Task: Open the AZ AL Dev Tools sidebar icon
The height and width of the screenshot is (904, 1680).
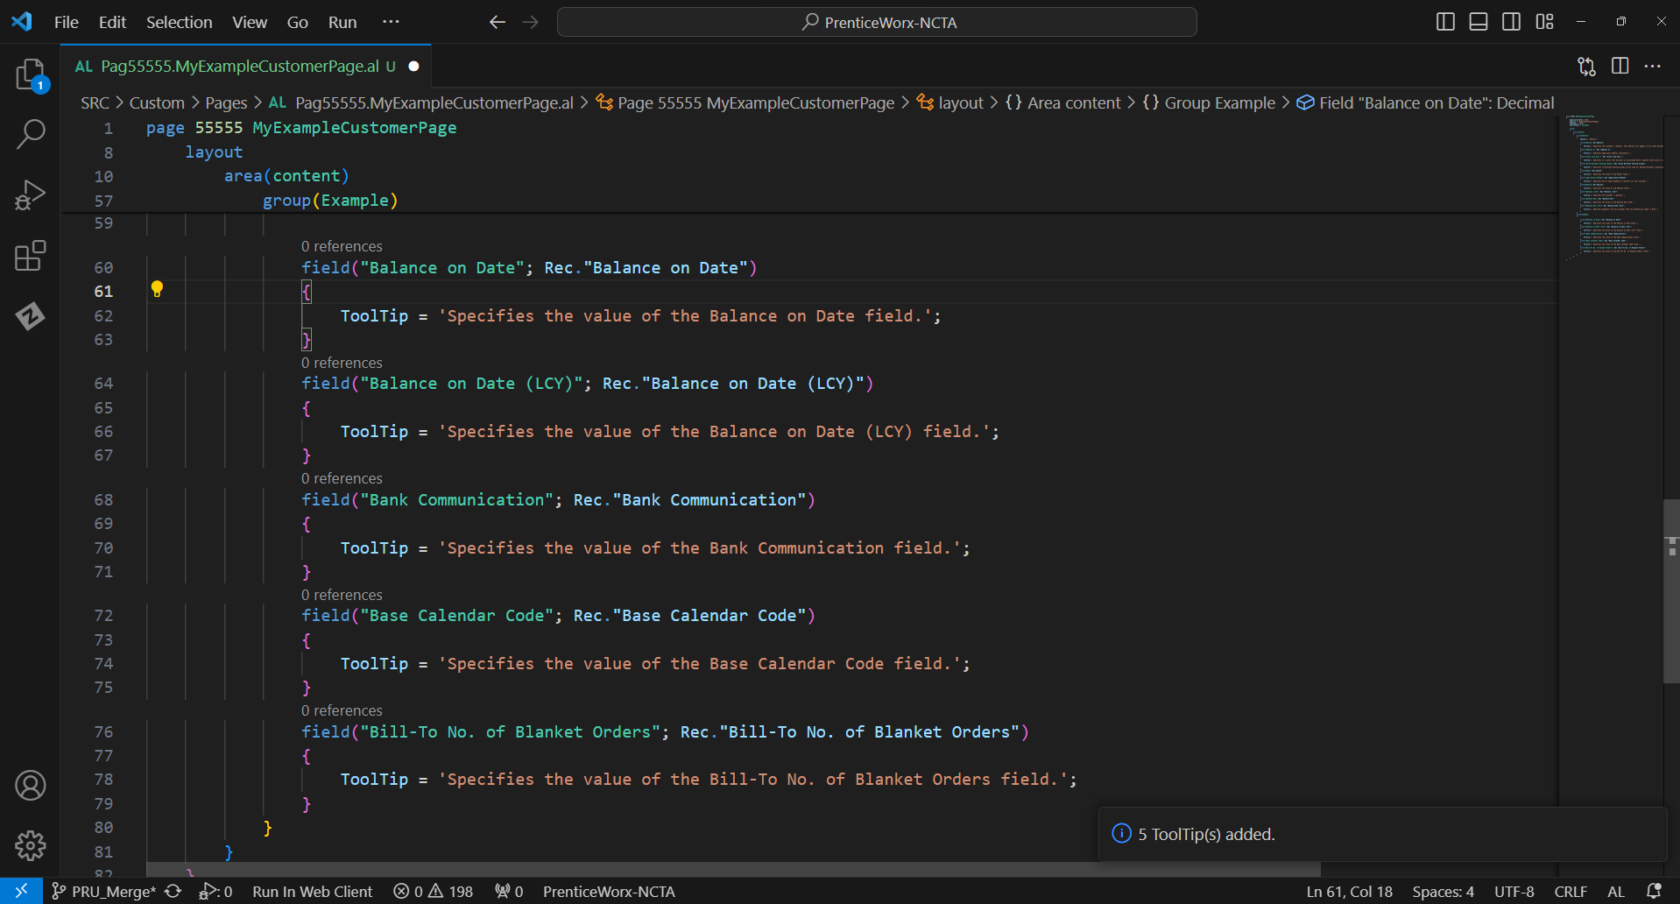Action: pos(30,317)
